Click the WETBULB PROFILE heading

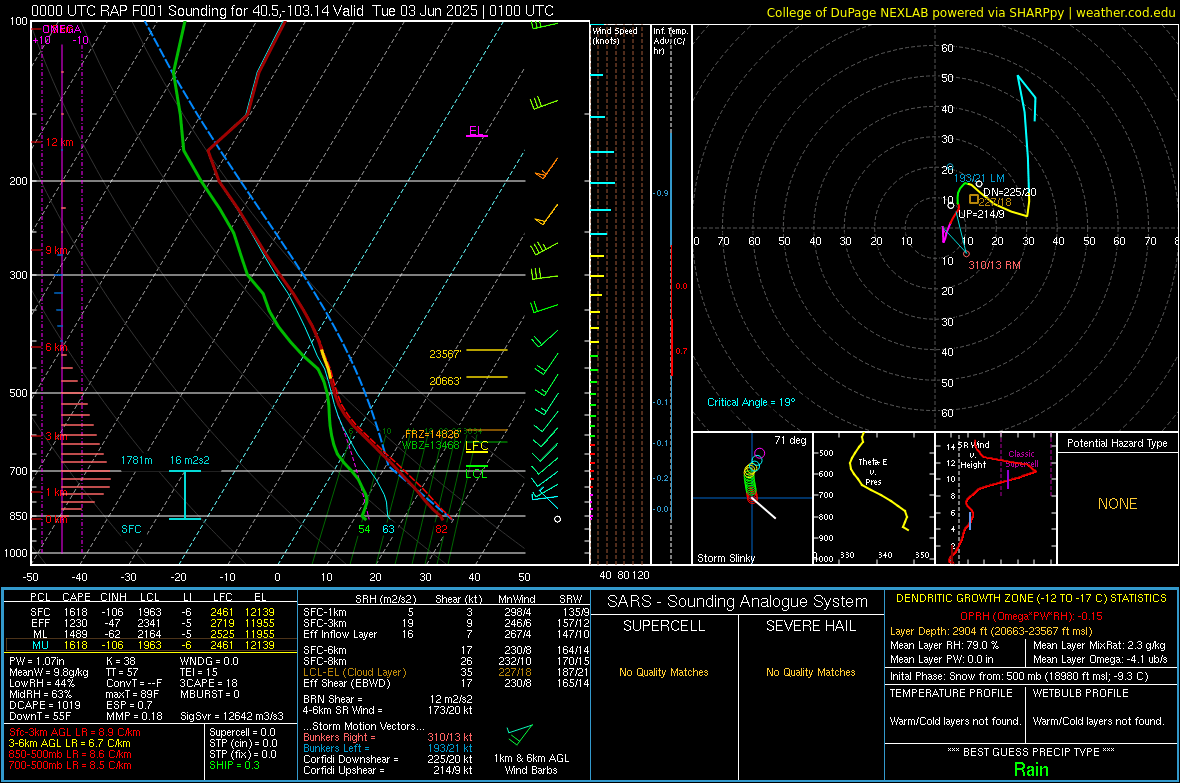coord(1080,693)
